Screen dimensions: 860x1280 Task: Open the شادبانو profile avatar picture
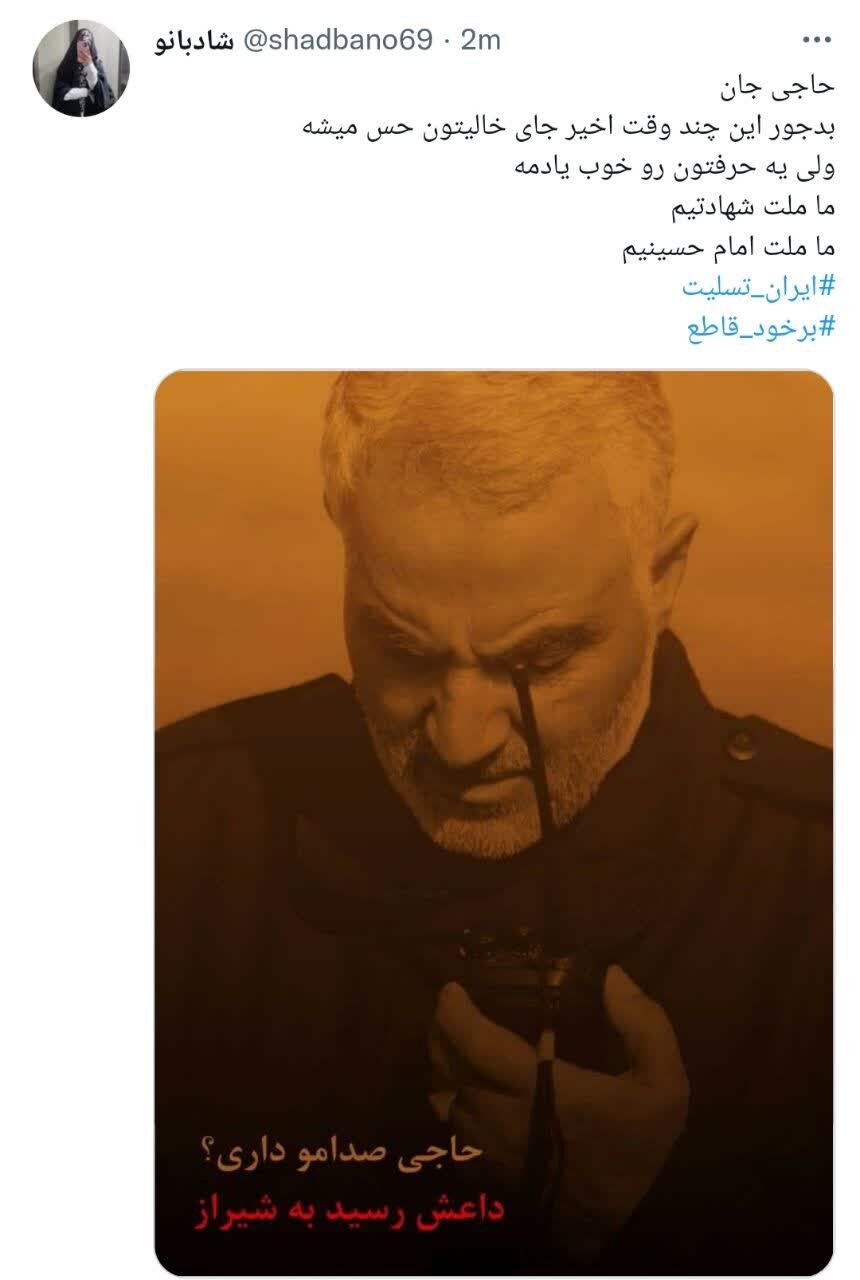point(80,68)
